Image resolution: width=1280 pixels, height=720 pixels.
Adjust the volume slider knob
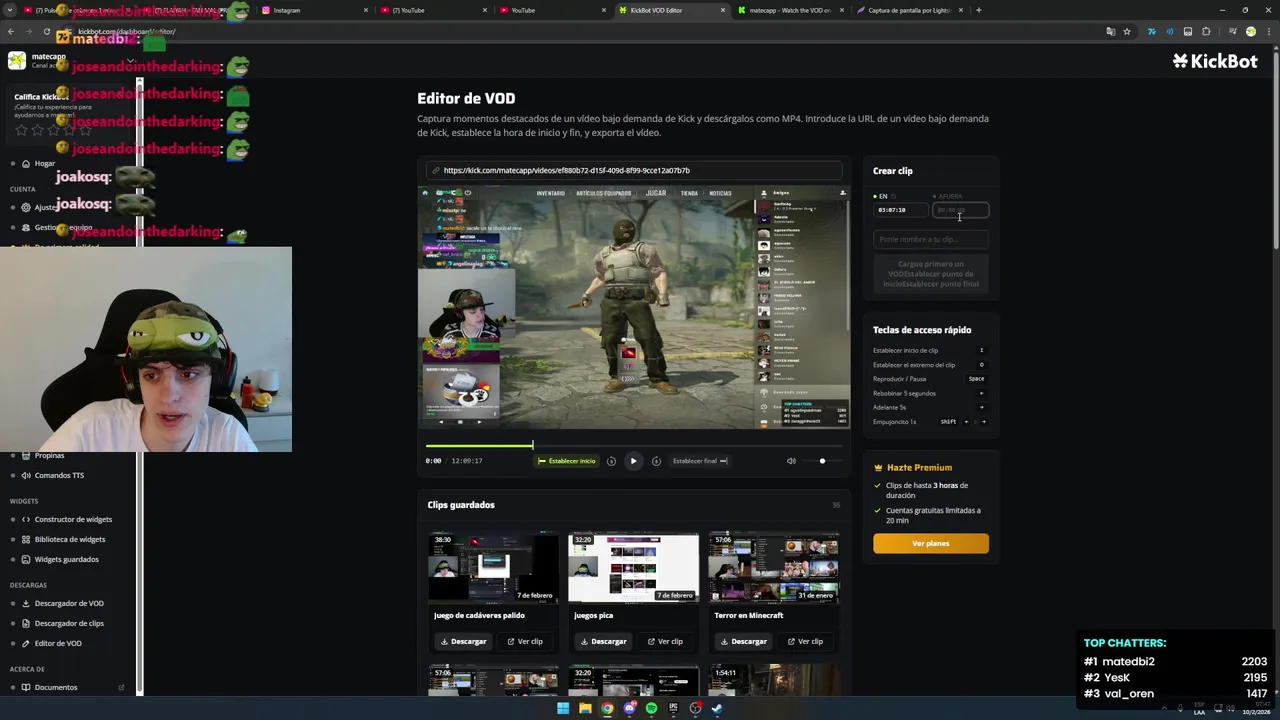click(822, 461)
